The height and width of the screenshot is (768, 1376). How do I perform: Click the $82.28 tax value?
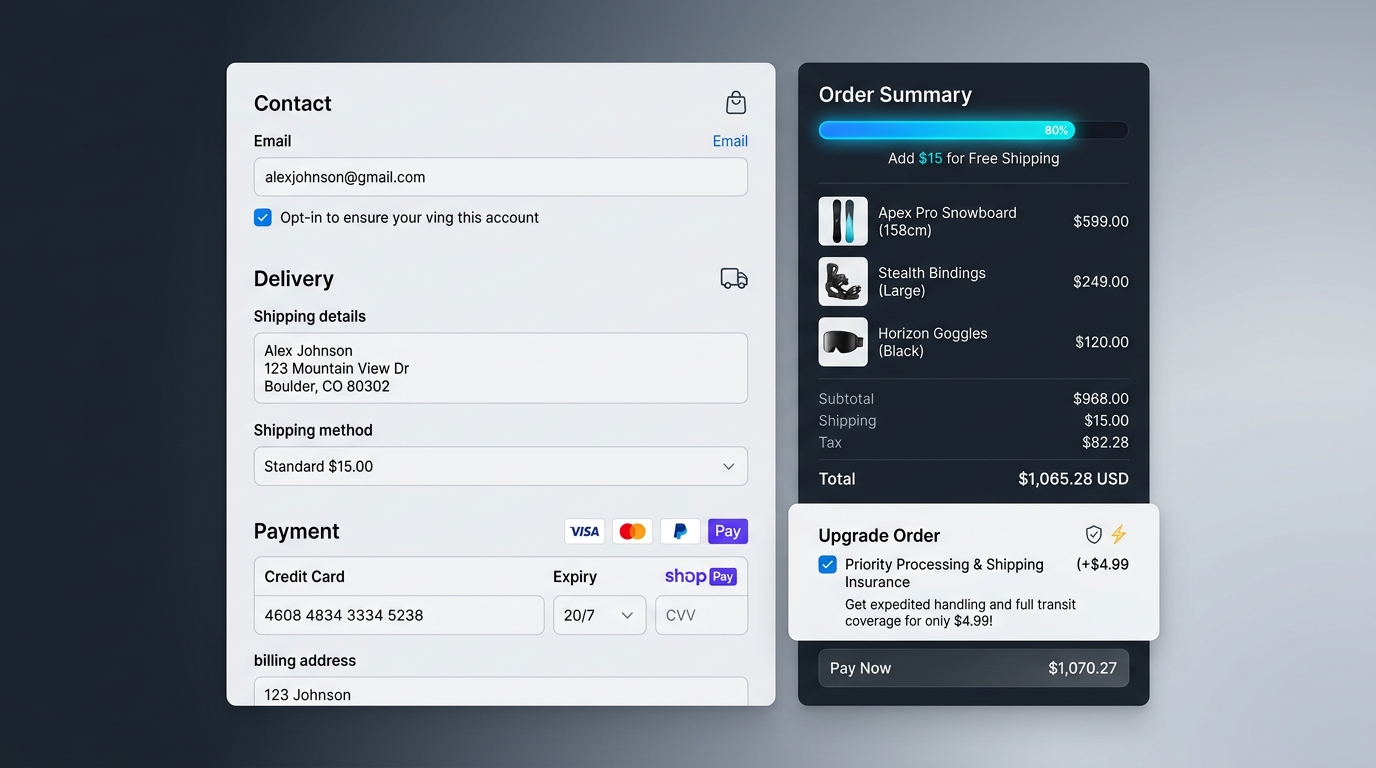tap(1105, 442)
